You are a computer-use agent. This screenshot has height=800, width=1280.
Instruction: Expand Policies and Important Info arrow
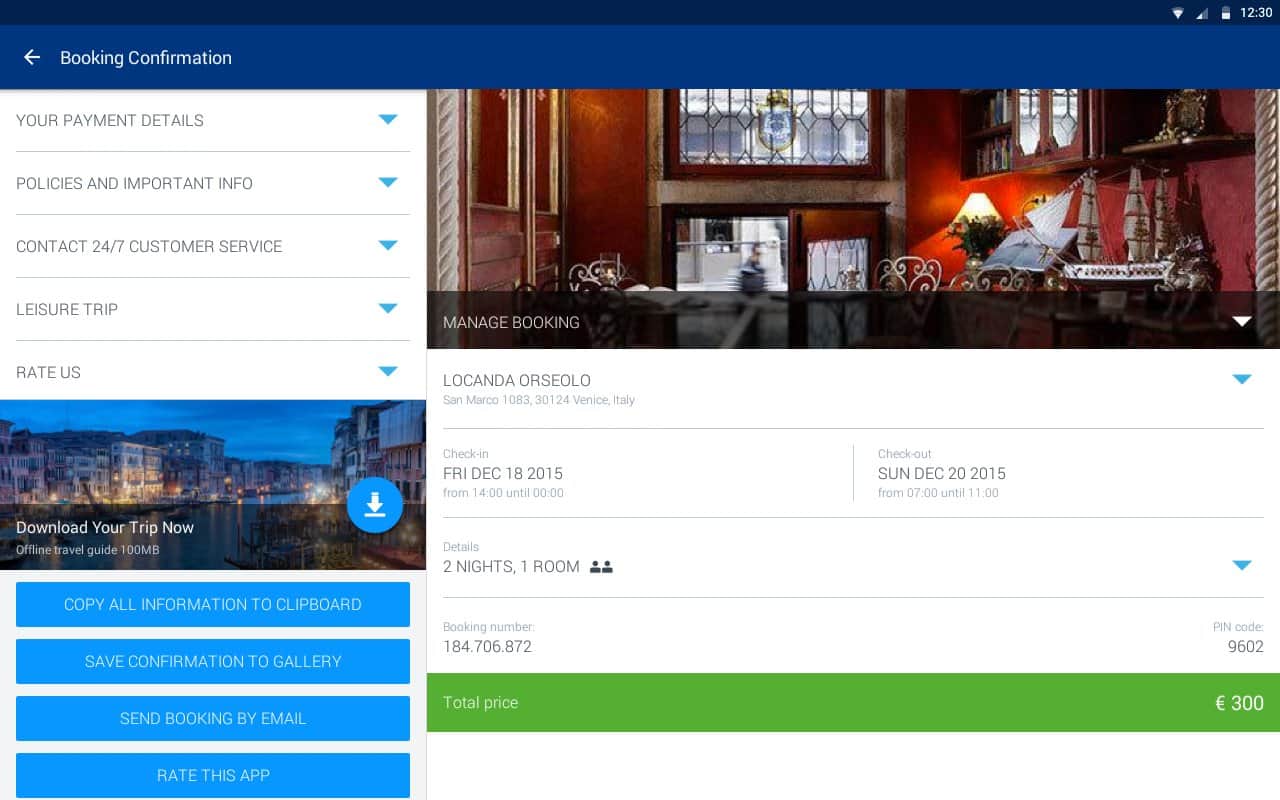pos(388,183)
